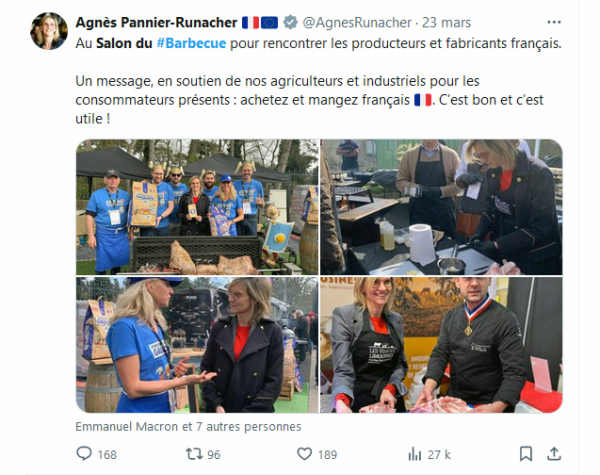The width and height of the screenshot is (600, 475).
Task: Share the tweet via upload icon
Action: tap(554, 454)
